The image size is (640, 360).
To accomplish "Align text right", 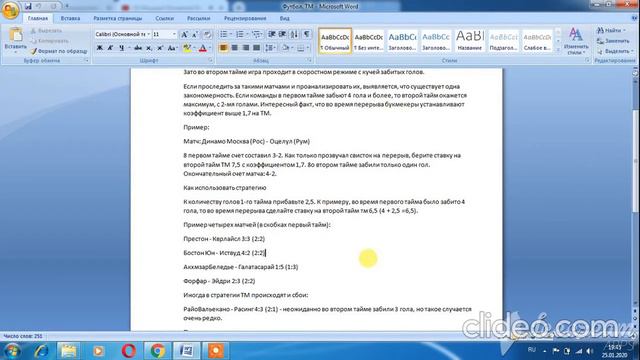I will click(245, 48).
